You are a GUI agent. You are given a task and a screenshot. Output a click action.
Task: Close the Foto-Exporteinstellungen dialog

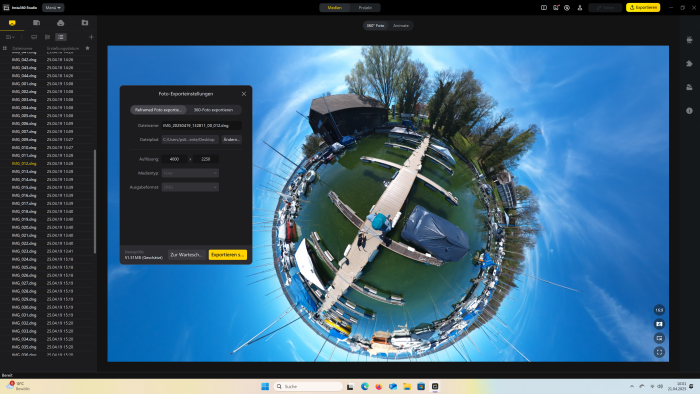(244, 94)
